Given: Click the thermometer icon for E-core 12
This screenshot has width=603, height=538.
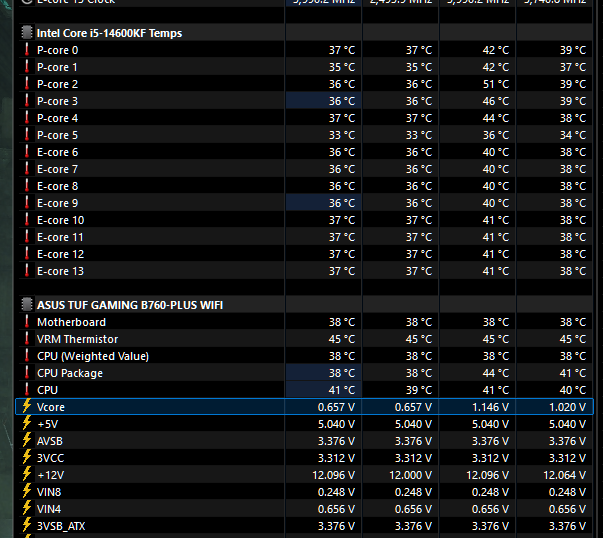Looking at the screenshot, I should [27, 253].
